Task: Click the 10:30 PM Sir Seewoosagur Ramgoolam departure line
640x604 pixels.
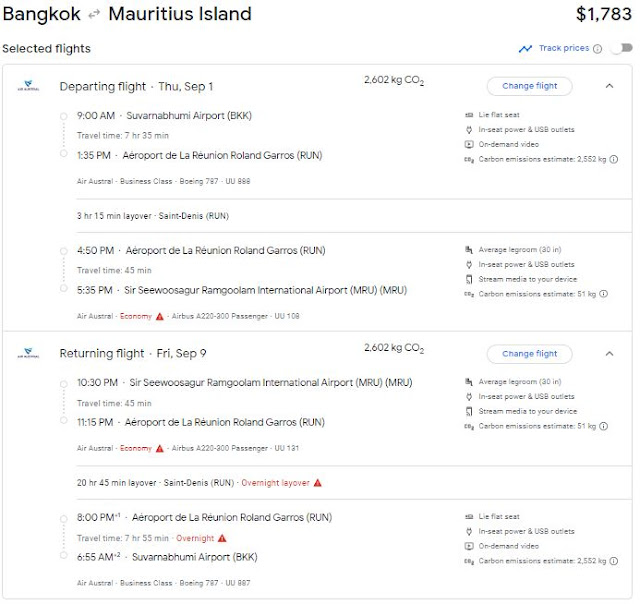Action: [244, 383]
